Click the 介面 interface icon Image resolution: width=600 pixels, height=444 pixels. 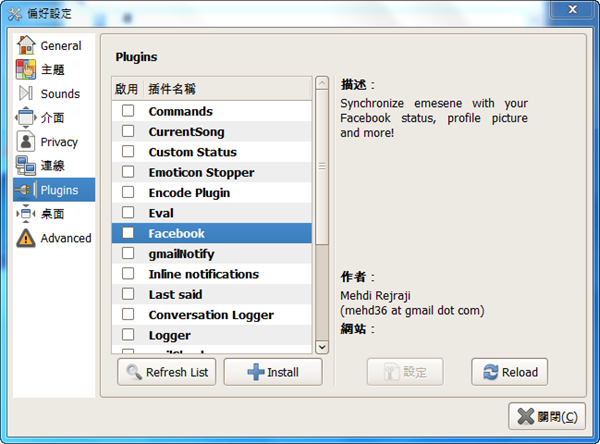click(26, 117)
